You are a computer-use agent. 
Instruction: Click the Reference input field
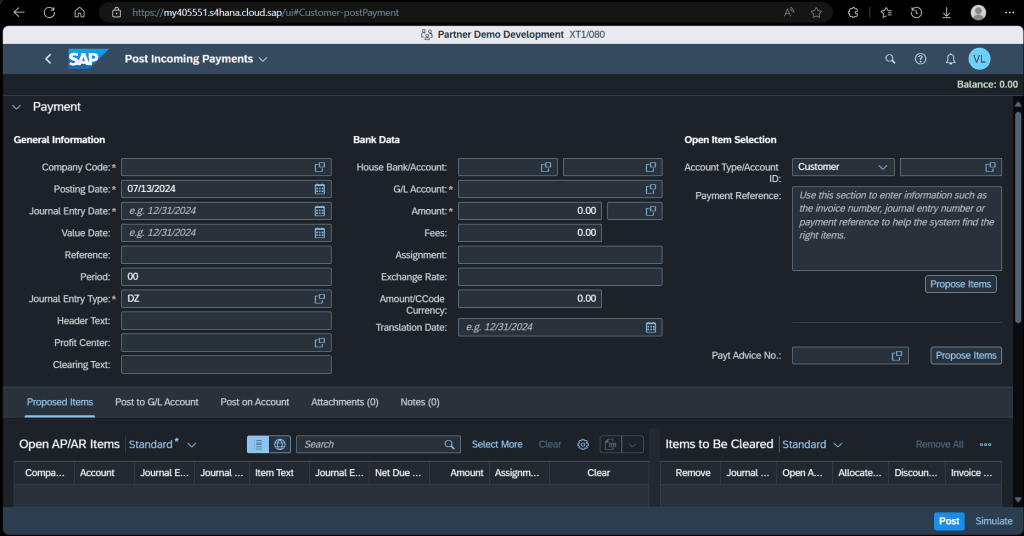(226, 255)
